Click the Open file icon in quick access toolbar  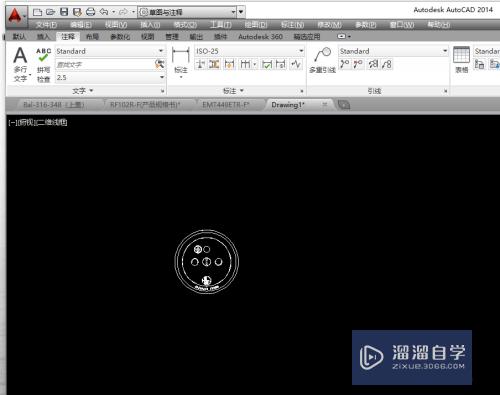pyautogui.click(x=50, y=12)
